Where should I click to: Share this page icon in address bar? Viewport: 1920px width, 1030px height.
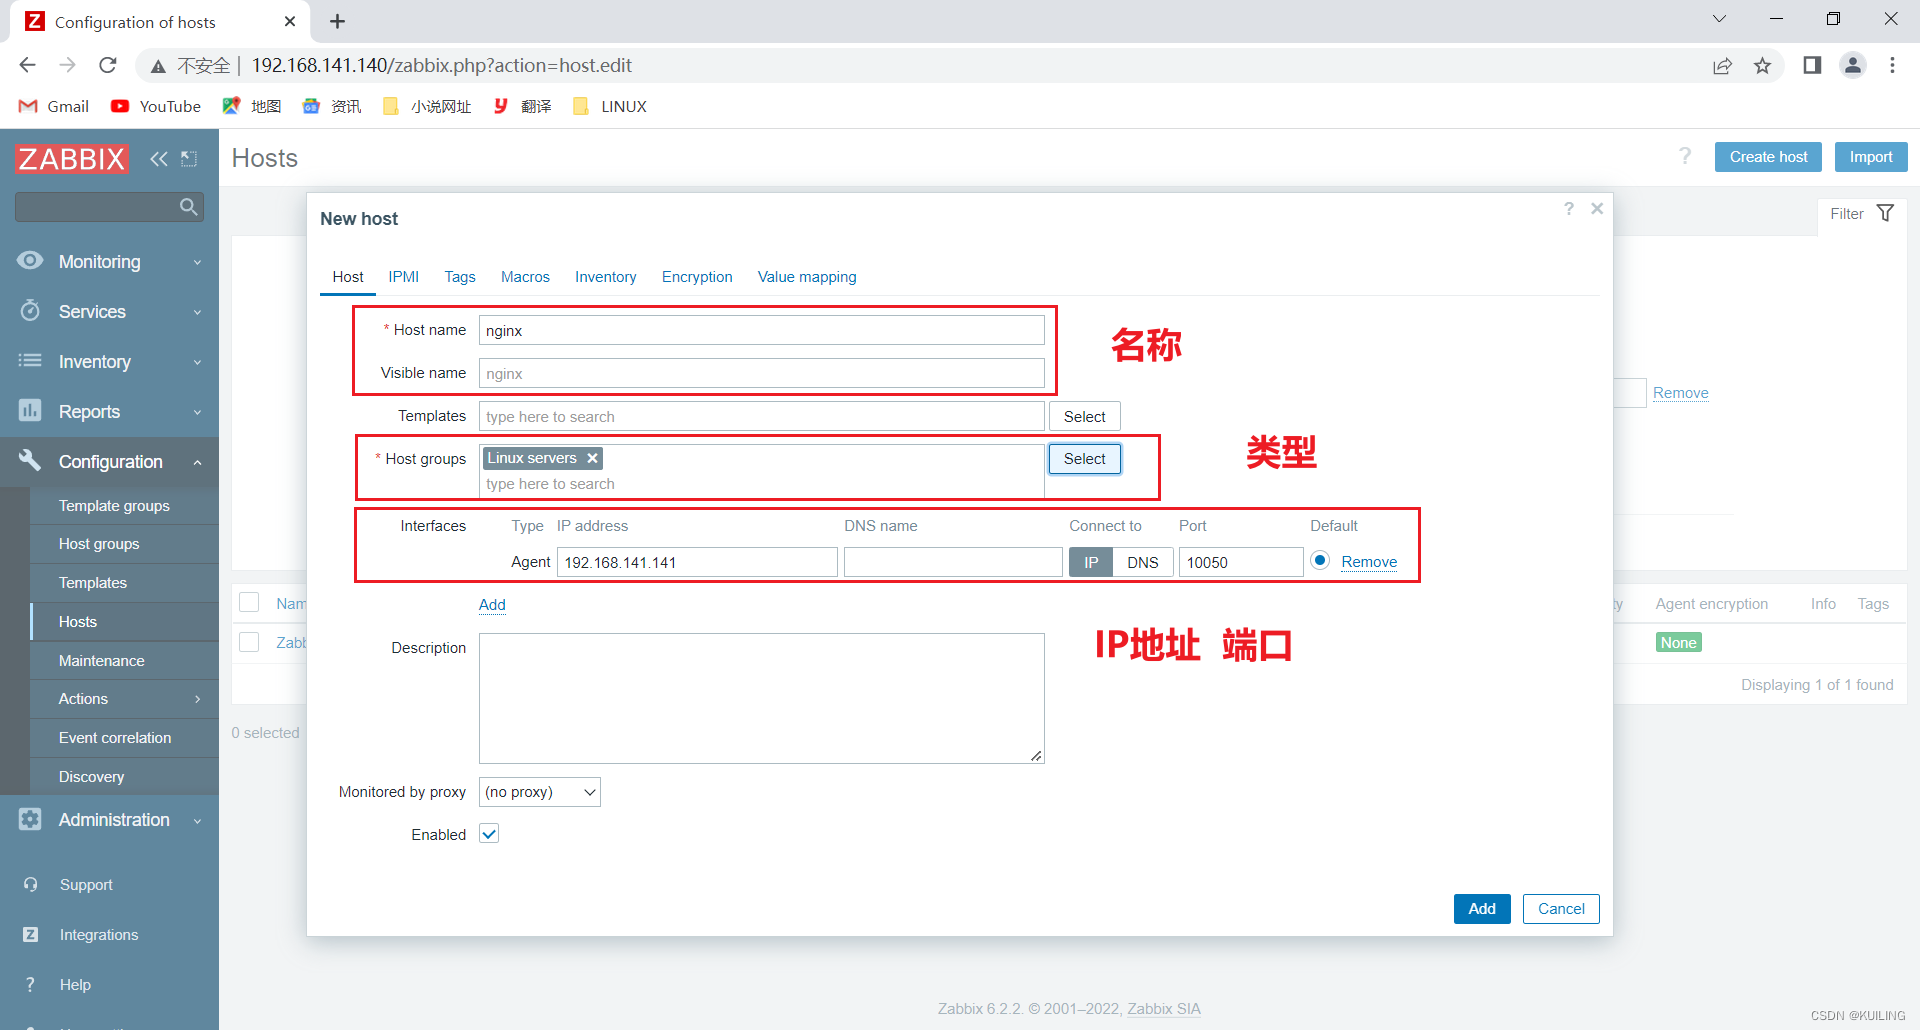pyautogui.click(x=1722, y=66)
